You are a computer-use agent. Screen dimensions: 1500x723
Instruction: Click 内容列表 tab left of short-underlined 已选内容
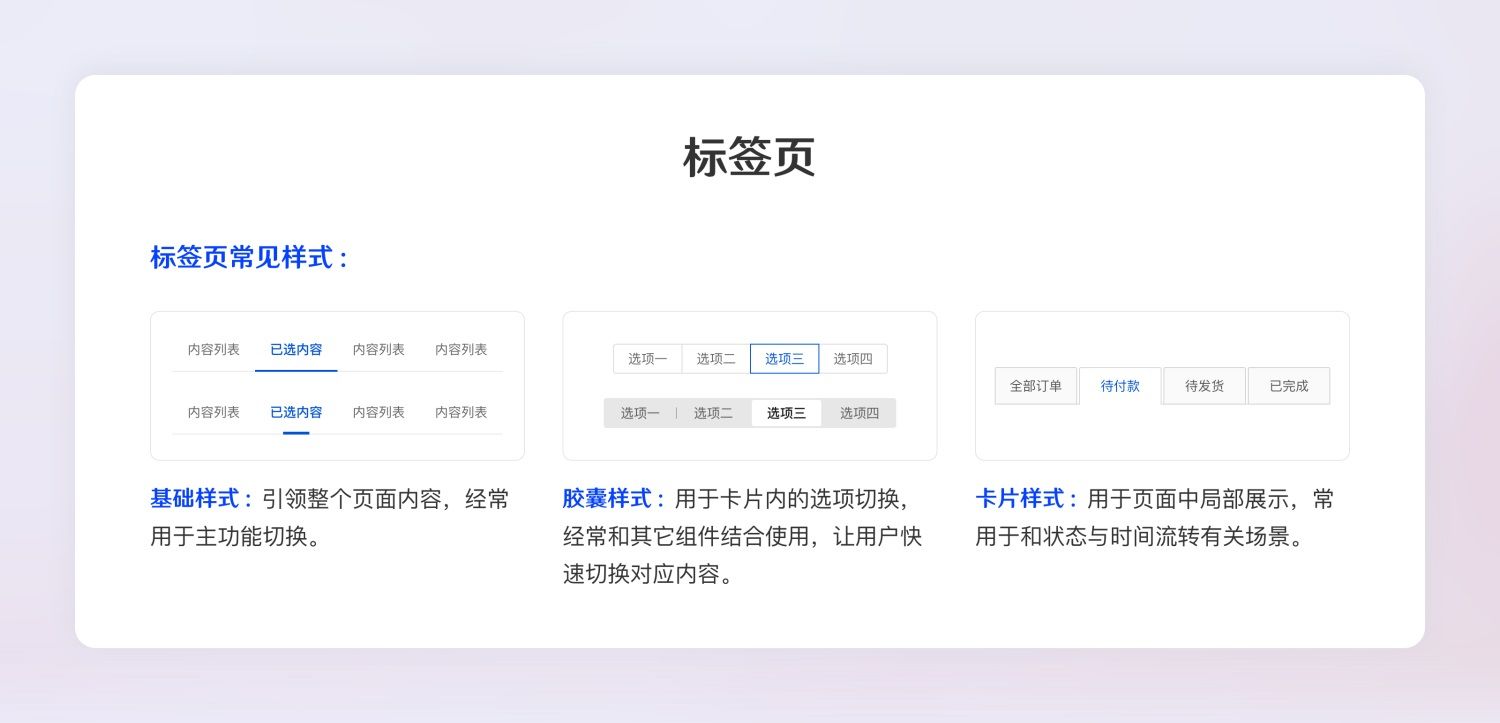click(x=214, y=412)
